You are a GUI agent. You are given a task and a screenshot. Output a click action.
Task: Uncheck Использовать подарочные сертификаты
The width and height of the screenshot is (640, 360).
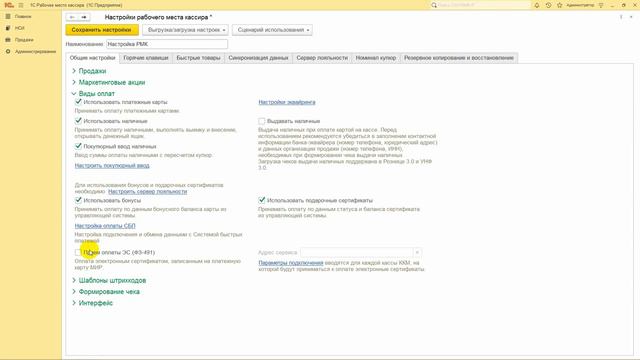(262, 200)
